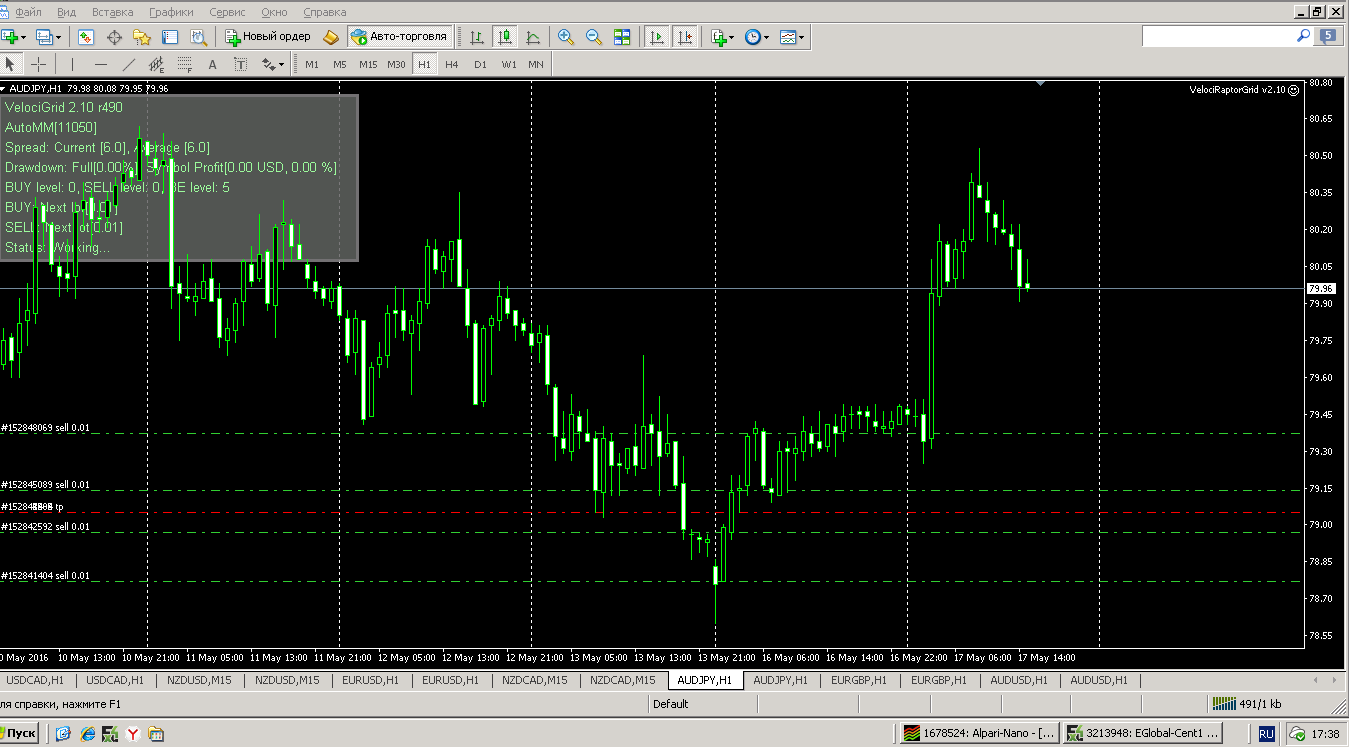Click the RU language indicator
The height and width of the screenshot is (747, 1349).
tap(1266, 733)
